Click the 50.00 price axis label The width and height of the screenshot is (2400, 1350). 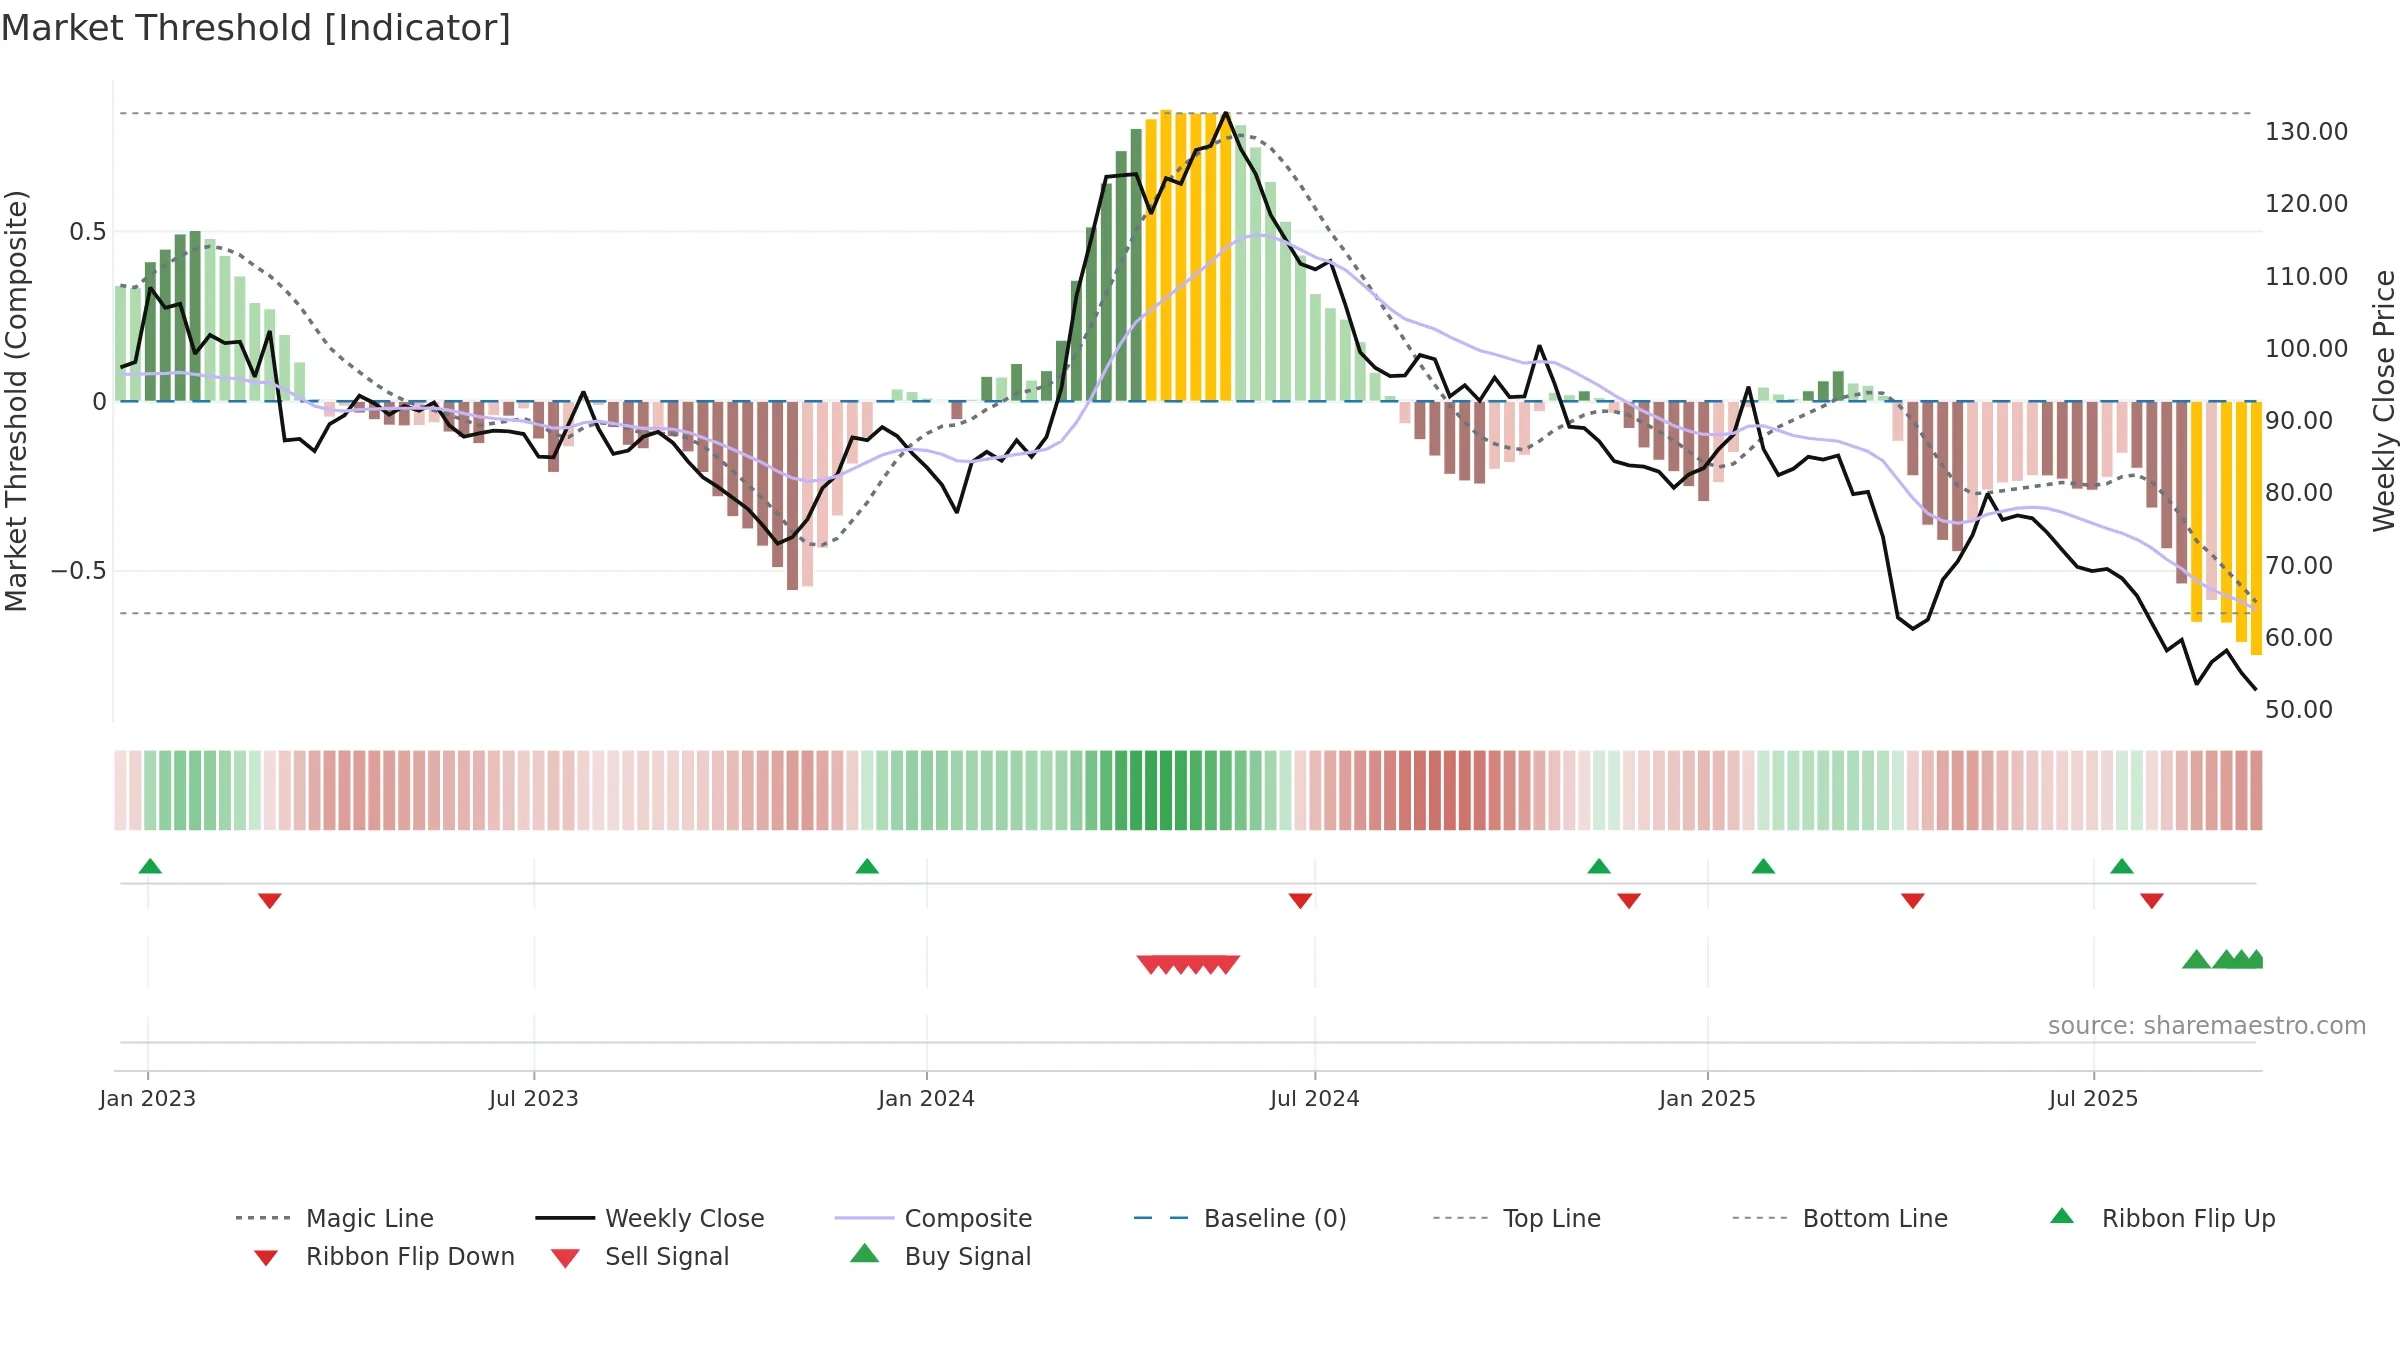(x=2299, y=710)
